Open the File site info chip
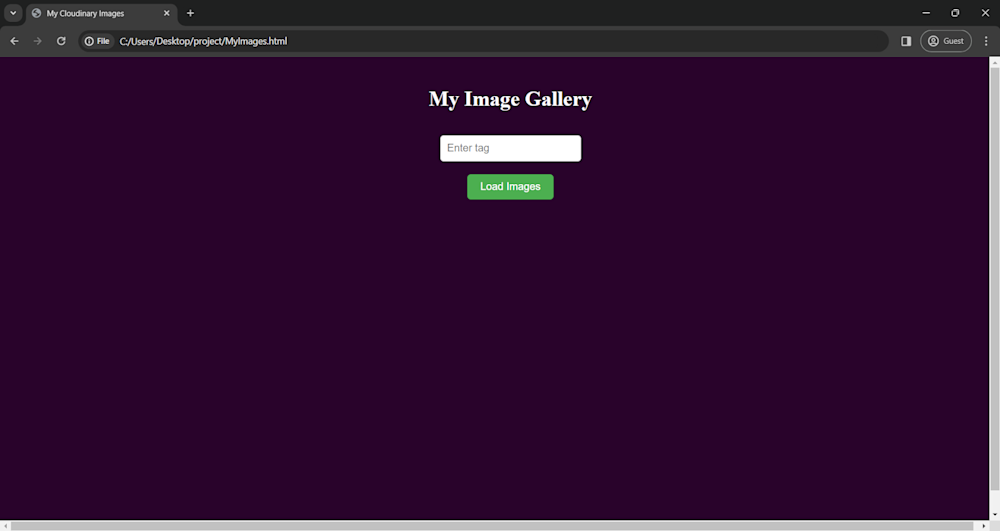 point(97,41)
